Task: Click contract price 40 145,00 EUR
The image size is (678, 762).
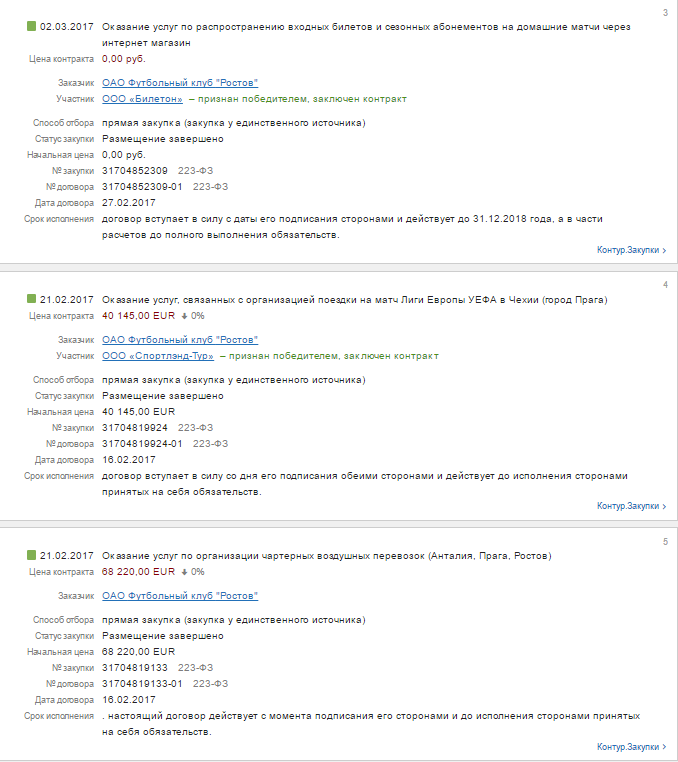Action: coord(139,316)
